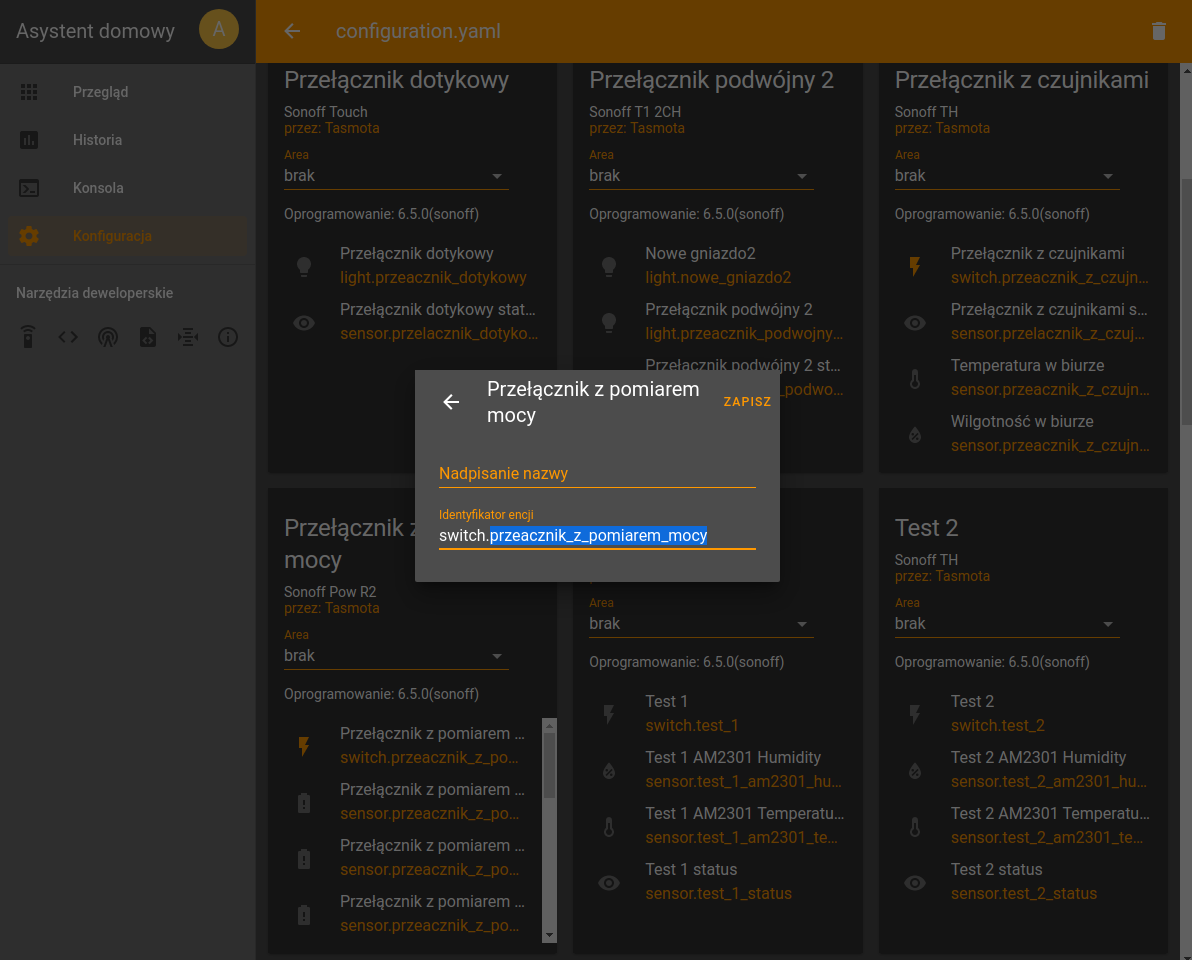
Task: Click the main page vertical scrollbar thumb
Action: (x=1186, y=302)
